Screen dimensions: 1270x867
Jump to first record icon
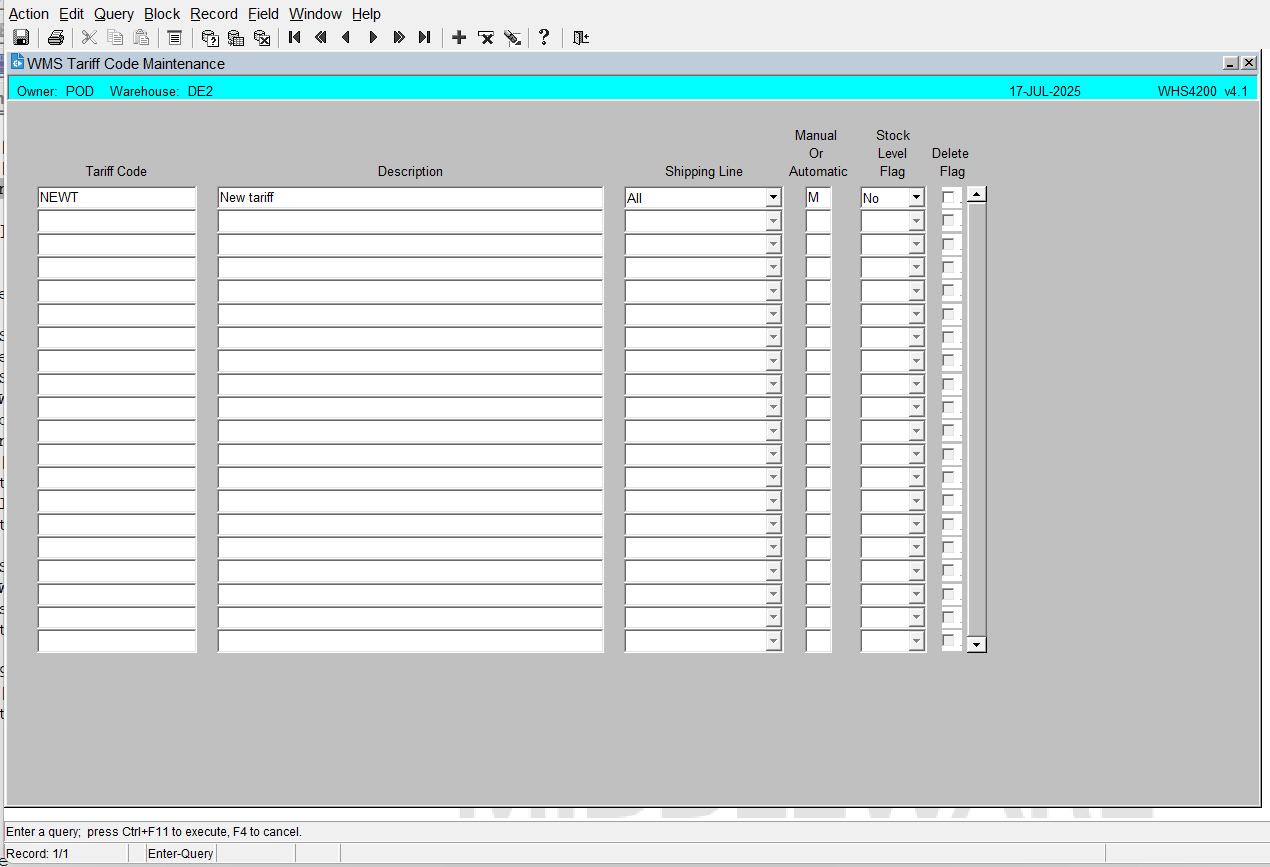click(295, 38)
